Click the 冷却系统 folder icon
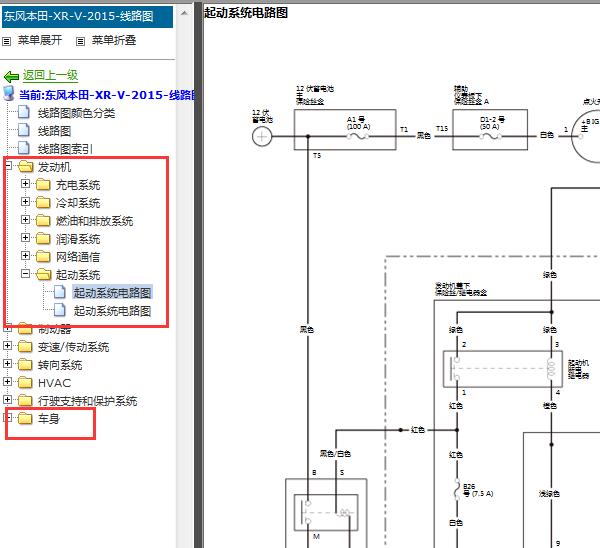 point(43,202)
